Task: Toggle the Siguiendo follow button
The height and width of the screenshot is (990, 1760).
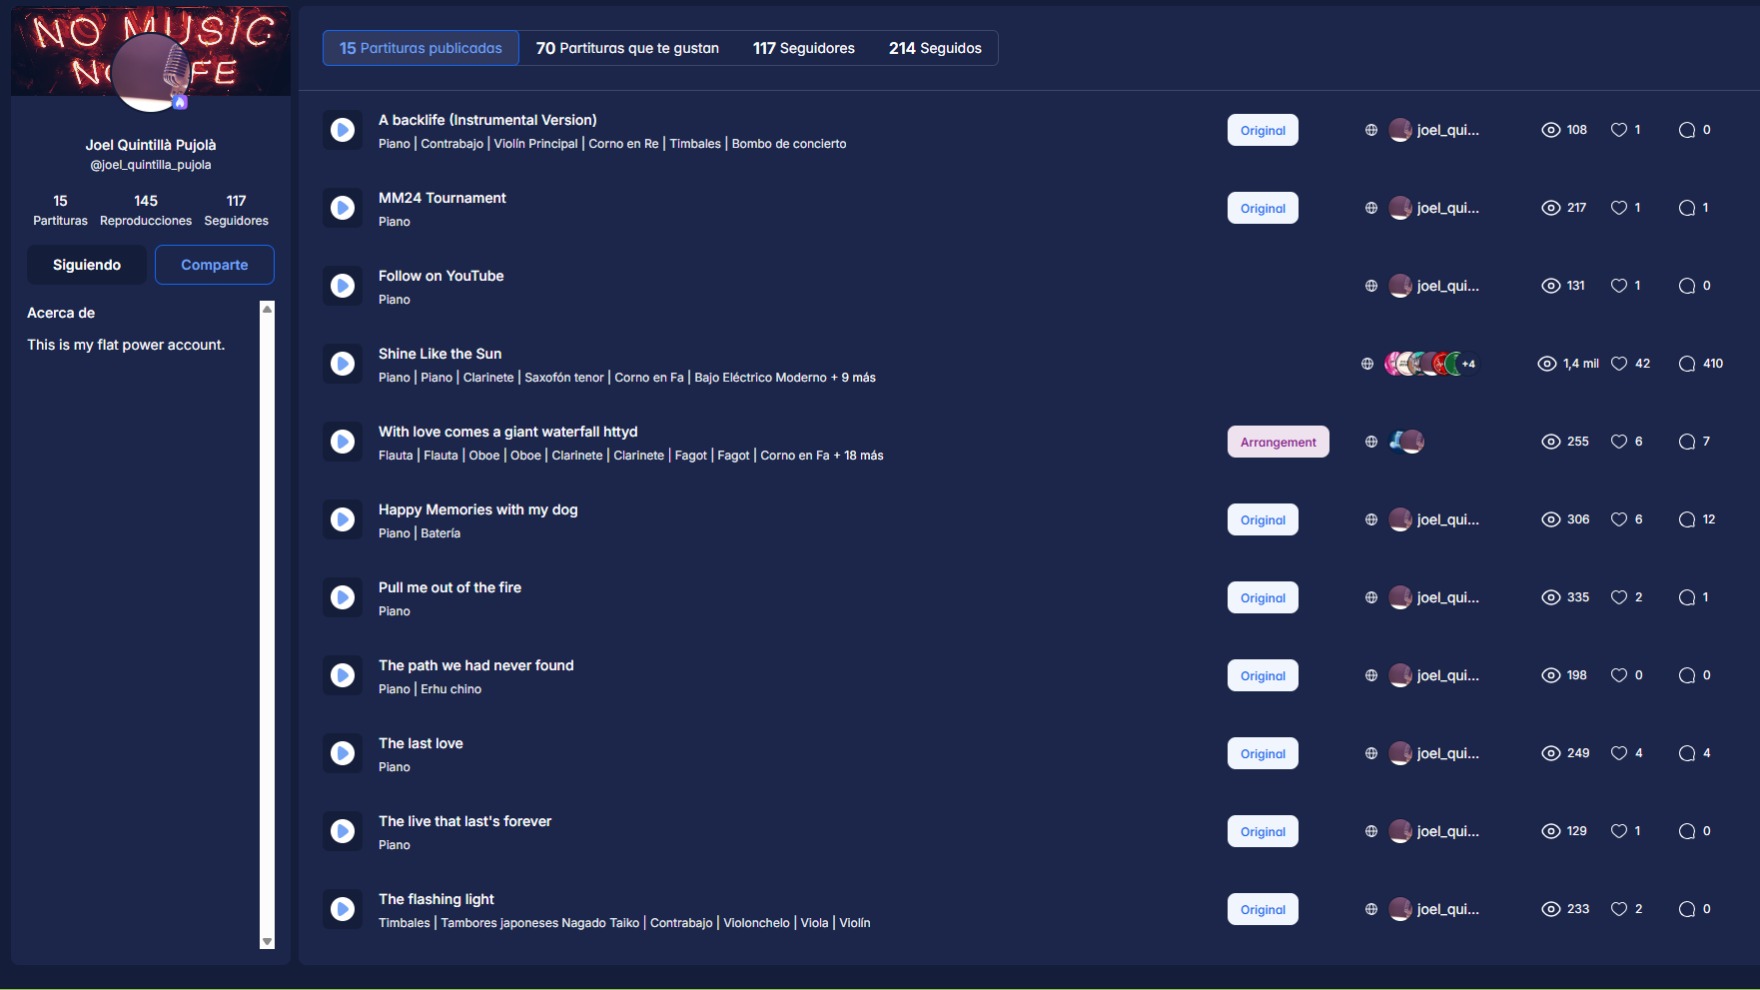Action: [87, 265]
